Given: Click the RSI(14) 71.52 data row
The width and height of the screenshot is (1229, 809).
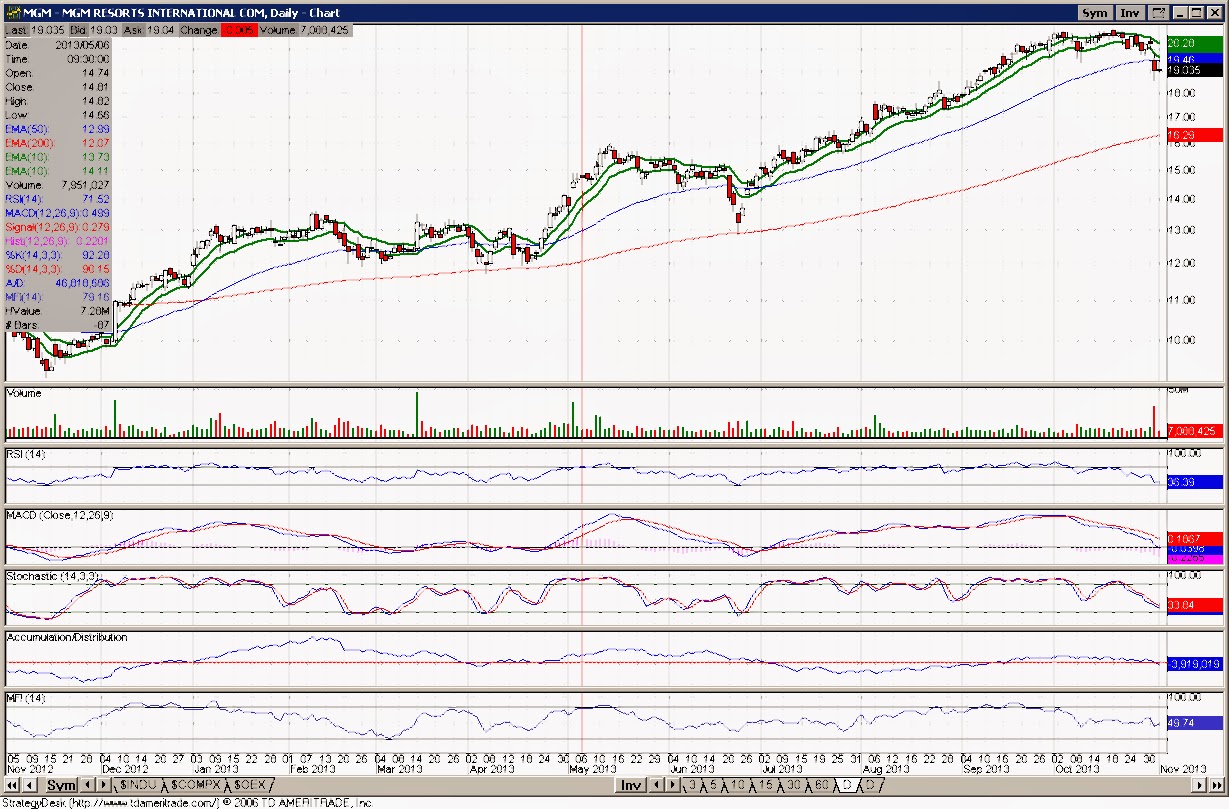Looking at the screenshot, I should point(57,200).
